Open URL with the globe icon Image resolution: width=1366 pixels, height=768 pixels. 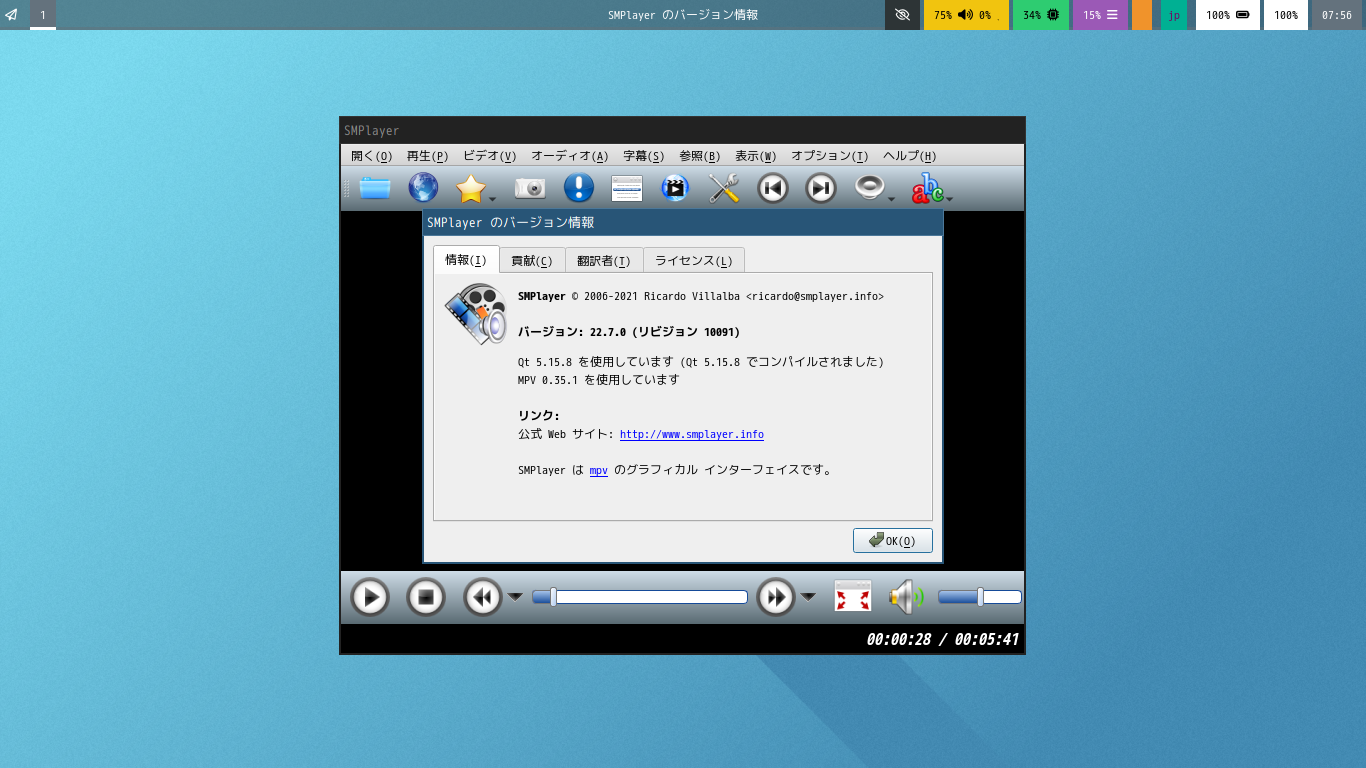point(423,188)
